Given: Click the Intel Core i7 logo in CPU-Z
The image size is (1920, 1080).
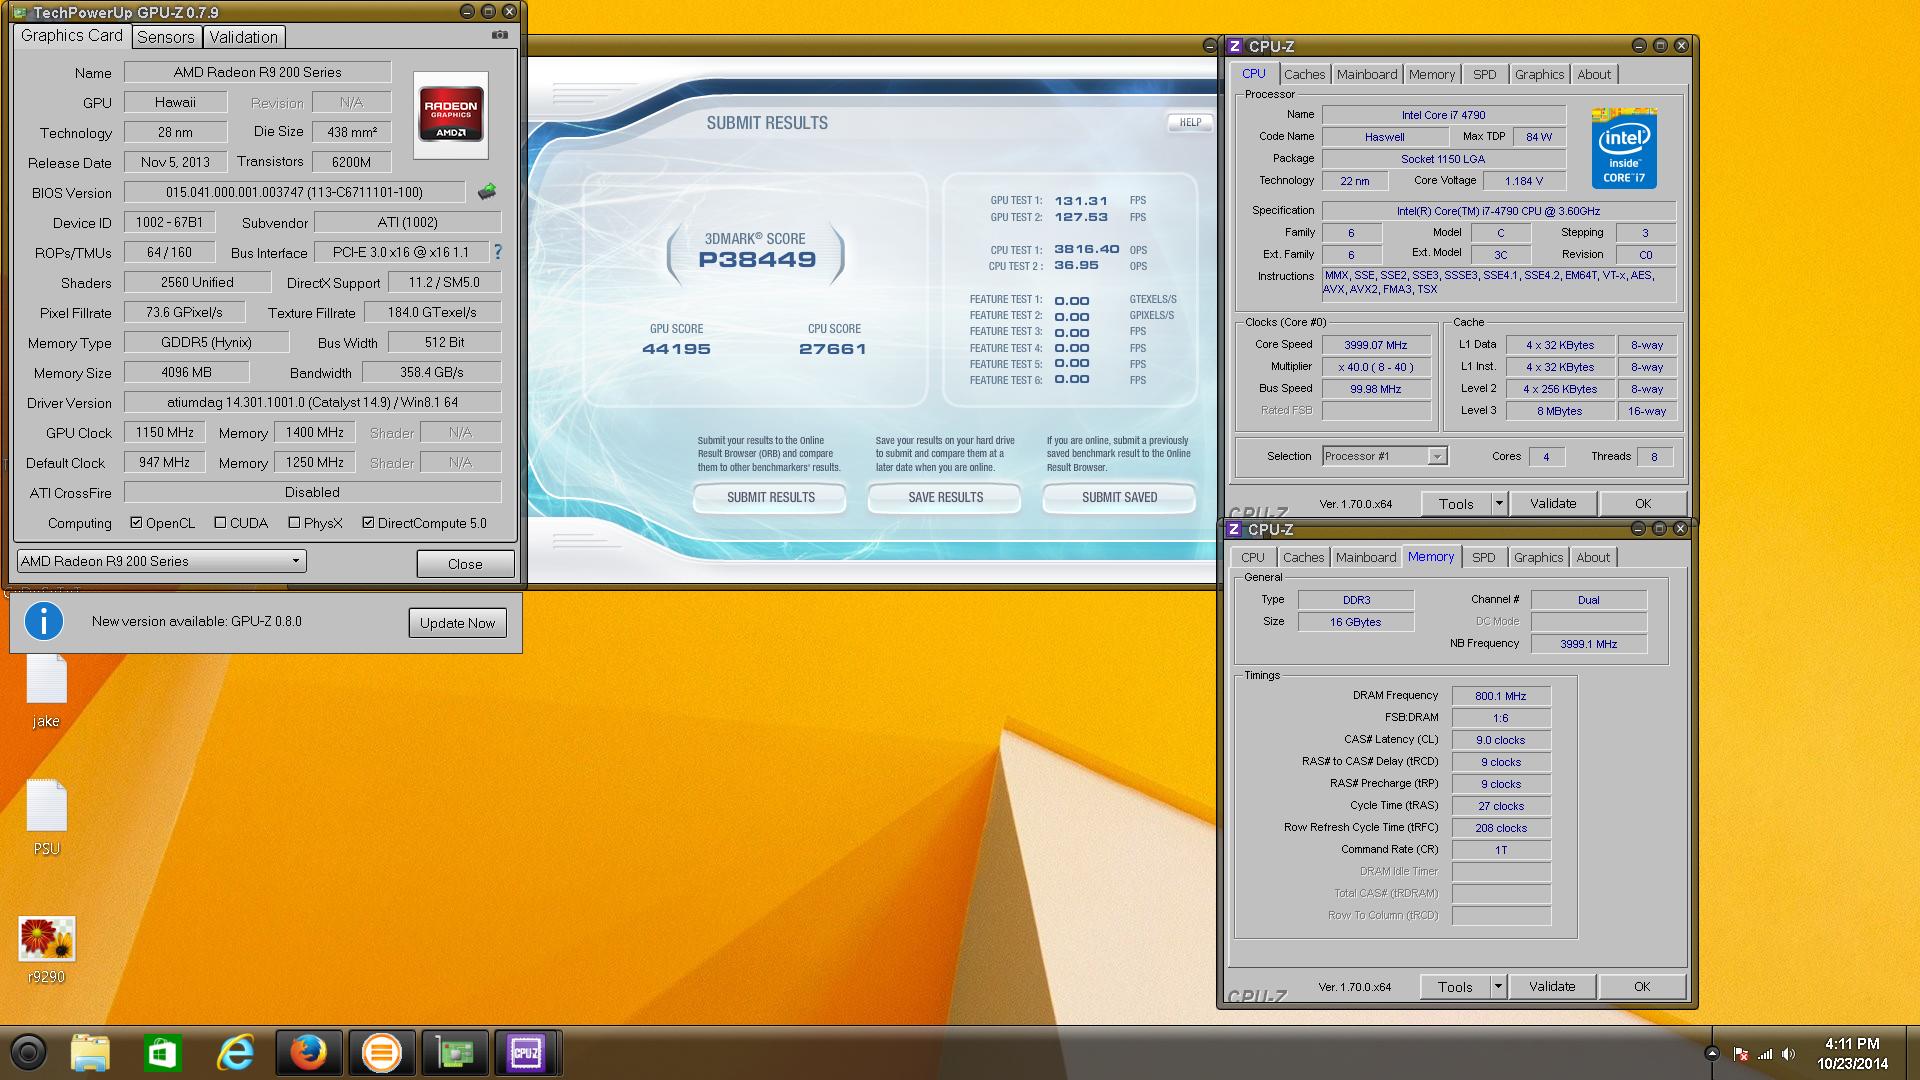Looking at the screenshot, I should [x=1624, y=148].
